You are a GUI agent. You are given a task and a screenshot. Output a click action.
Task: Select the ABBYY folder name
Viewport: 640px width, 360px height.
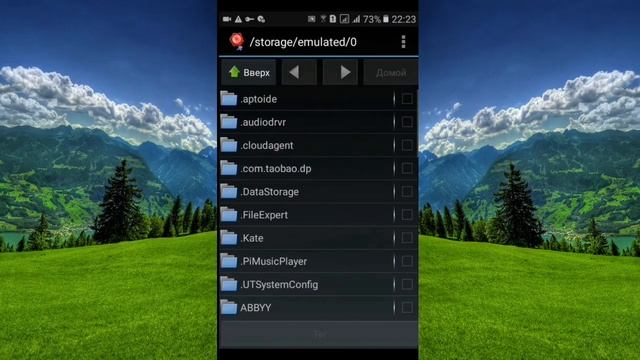(x=256, y=308)
